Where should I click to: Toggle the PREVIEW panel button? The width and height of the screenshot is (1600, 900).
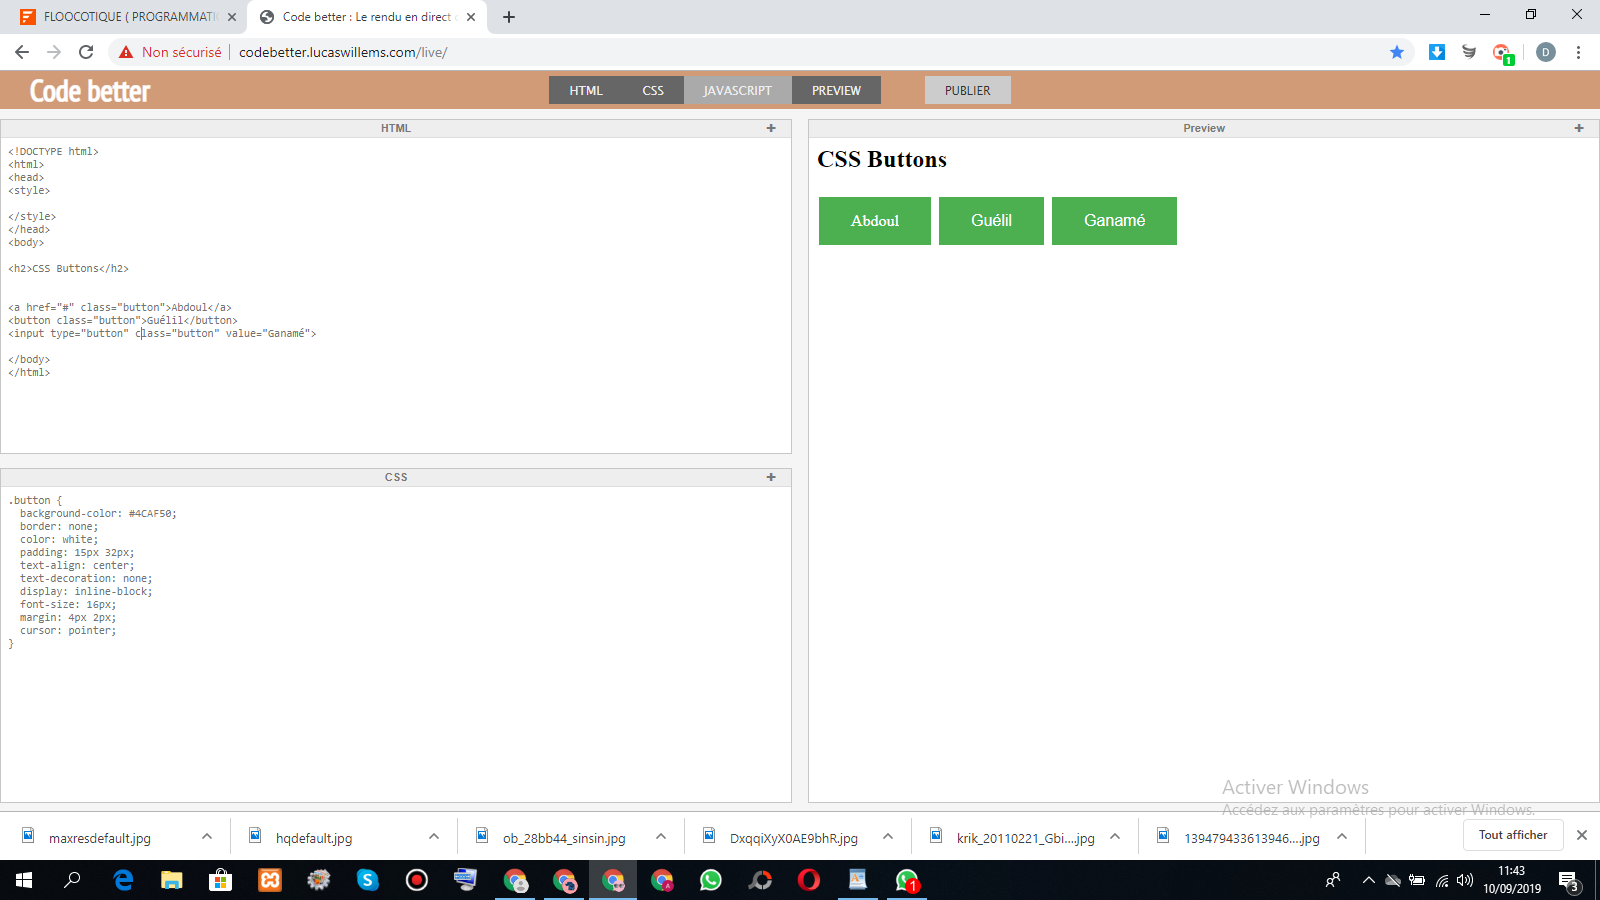point(836,90)
